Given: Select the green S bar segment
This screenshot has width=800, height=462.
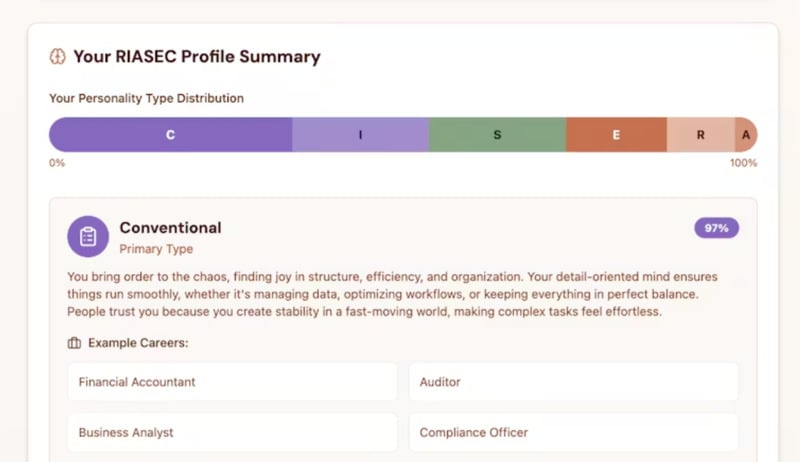Looking at the screenshot, I should click(x=497, y=135).
